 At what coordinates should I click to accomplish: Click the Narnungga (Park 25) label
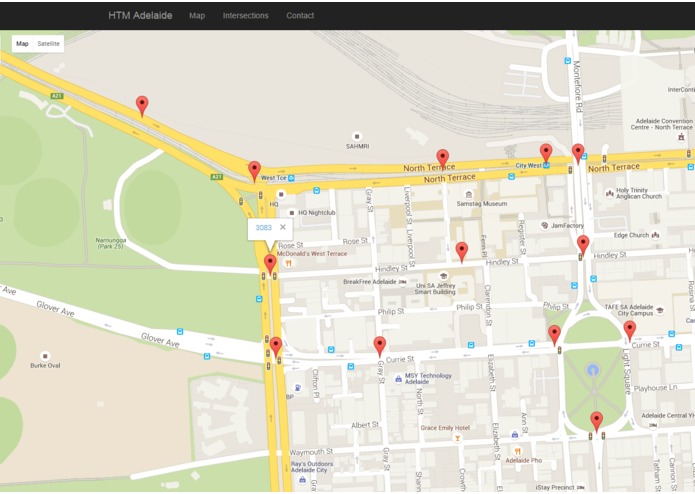[111, 243]
